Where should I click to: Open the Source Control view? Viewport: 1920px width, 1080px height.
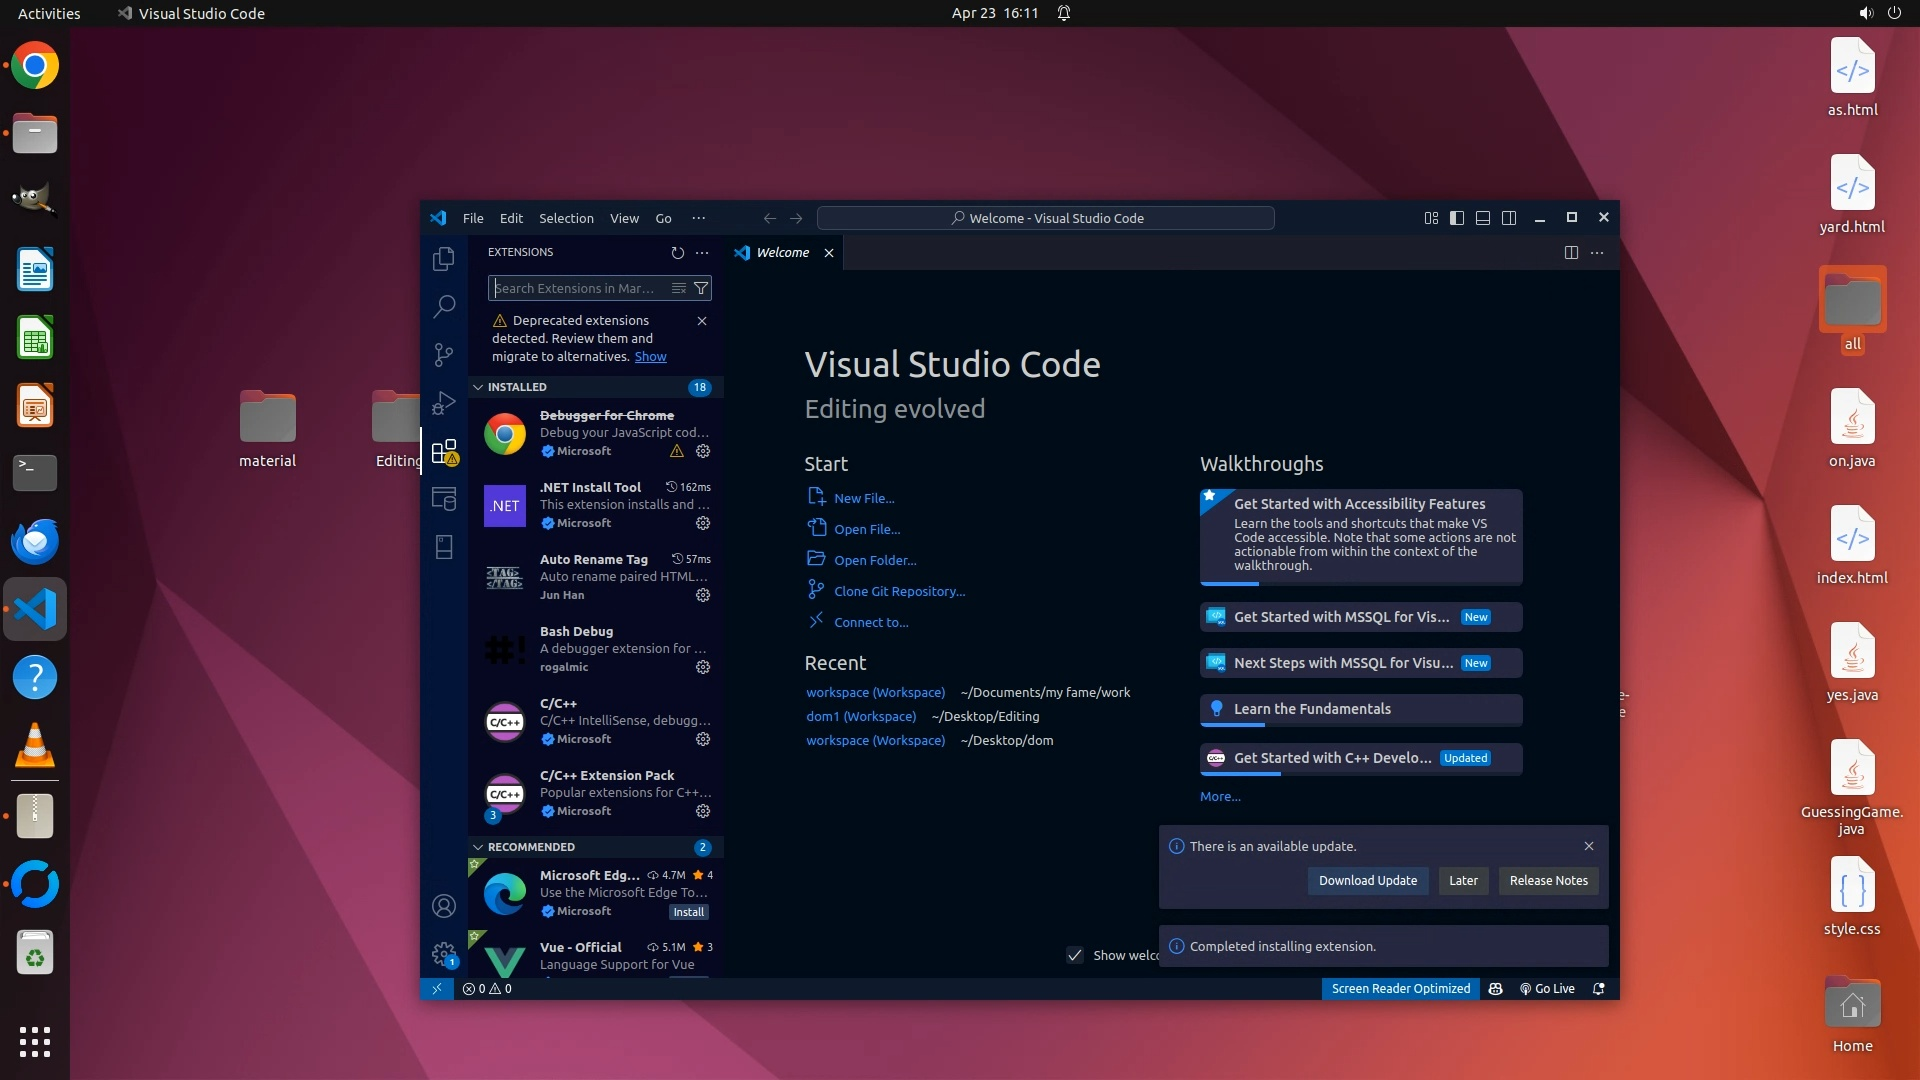444,354
